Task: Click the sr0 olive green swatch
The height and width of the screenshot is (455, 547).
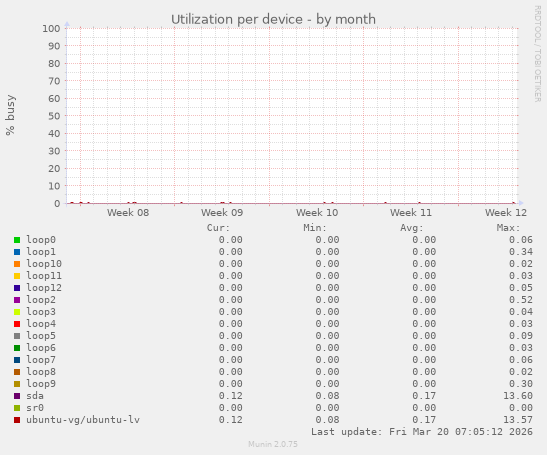Action: 17,408
